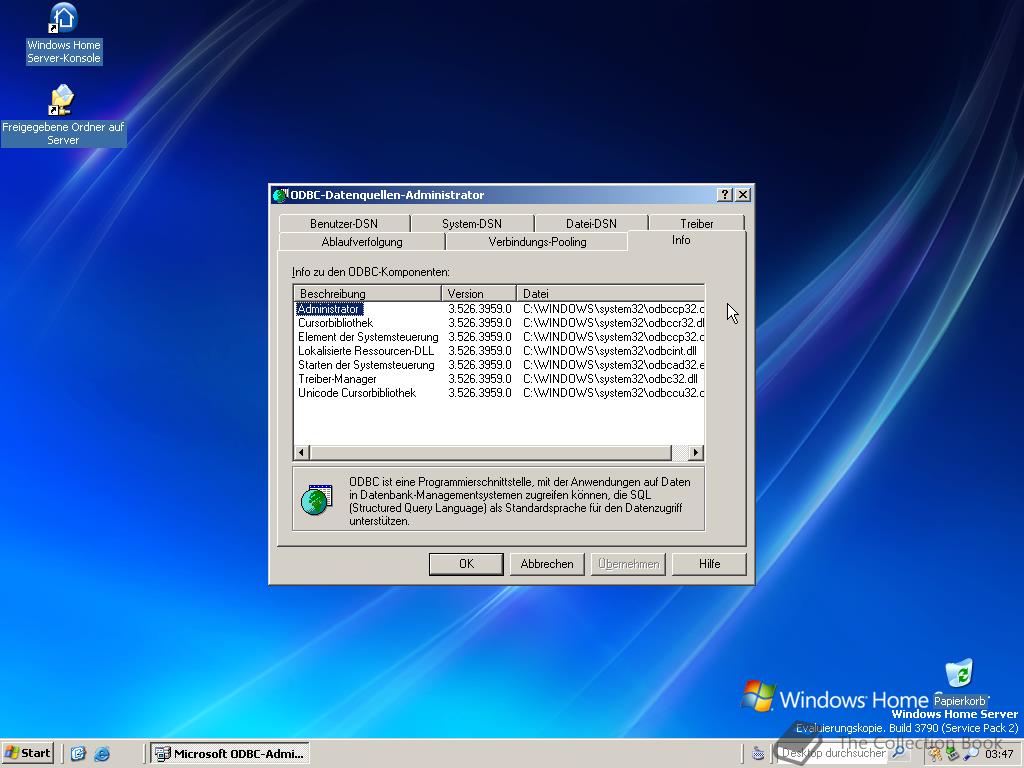Click the left arrow of the horizontal scrollbar
The height and width of the screenshot is (768, 1024).
pyautogui.click(x=302, y=453)
